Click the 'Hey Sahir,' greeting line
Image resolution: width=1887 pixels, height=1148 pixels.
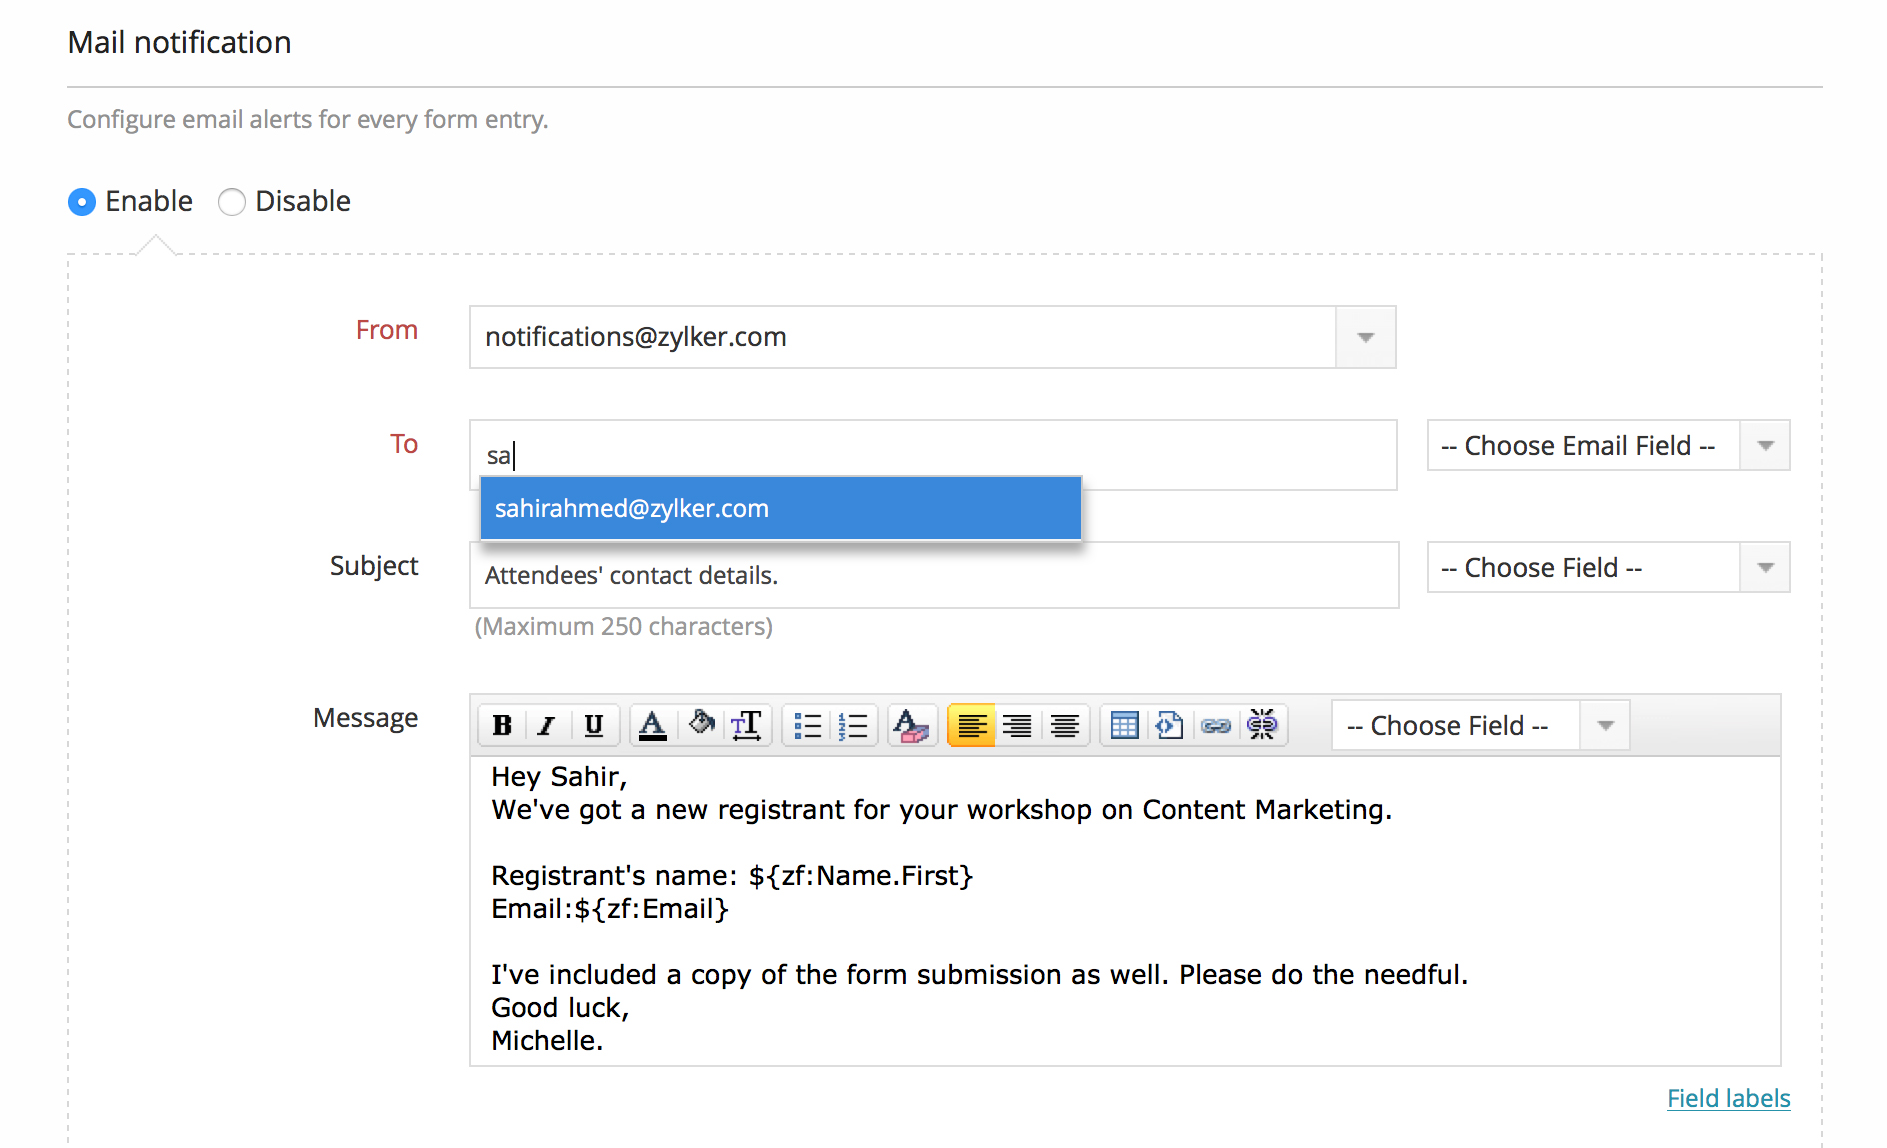(x=559, y=776)
